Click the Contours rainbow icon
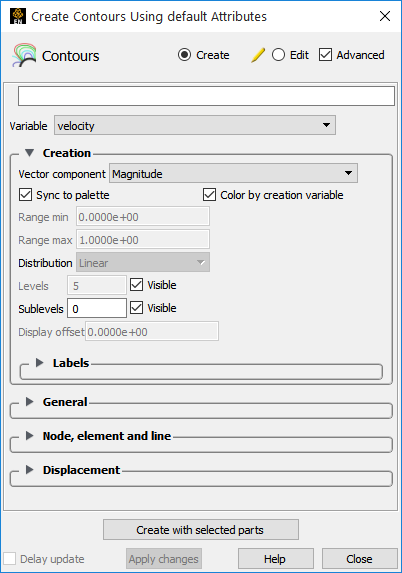This screenshot has height=573, width=402. point(24,55)
